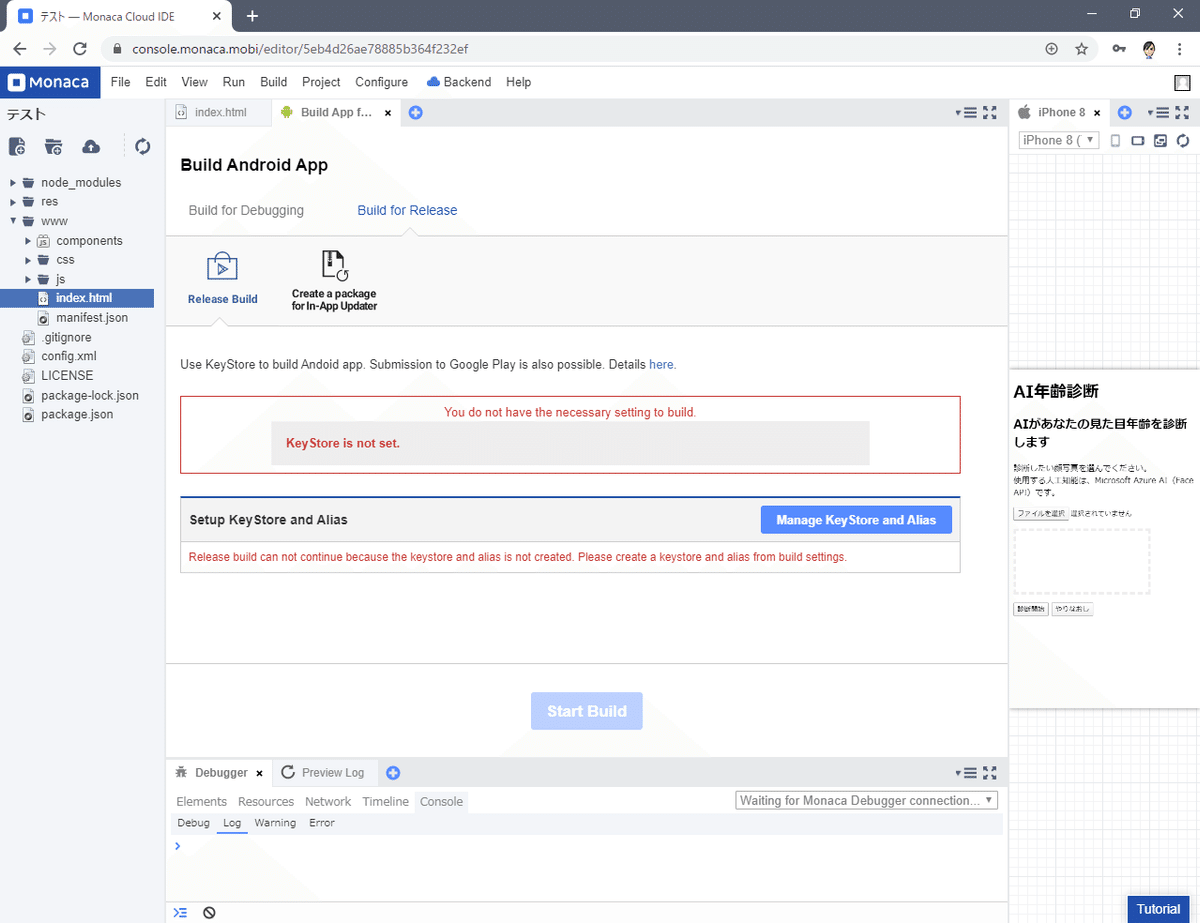Click the console prompt toggle icon
The image size is (1200, 923).
point(180,912)
